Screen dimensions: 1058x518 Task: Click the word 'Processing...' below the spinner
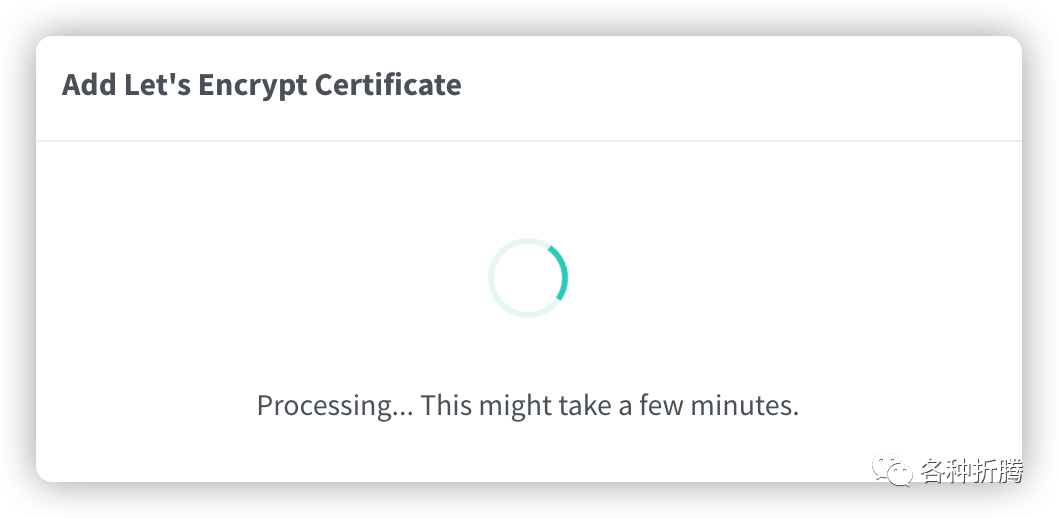pos(333,406)
